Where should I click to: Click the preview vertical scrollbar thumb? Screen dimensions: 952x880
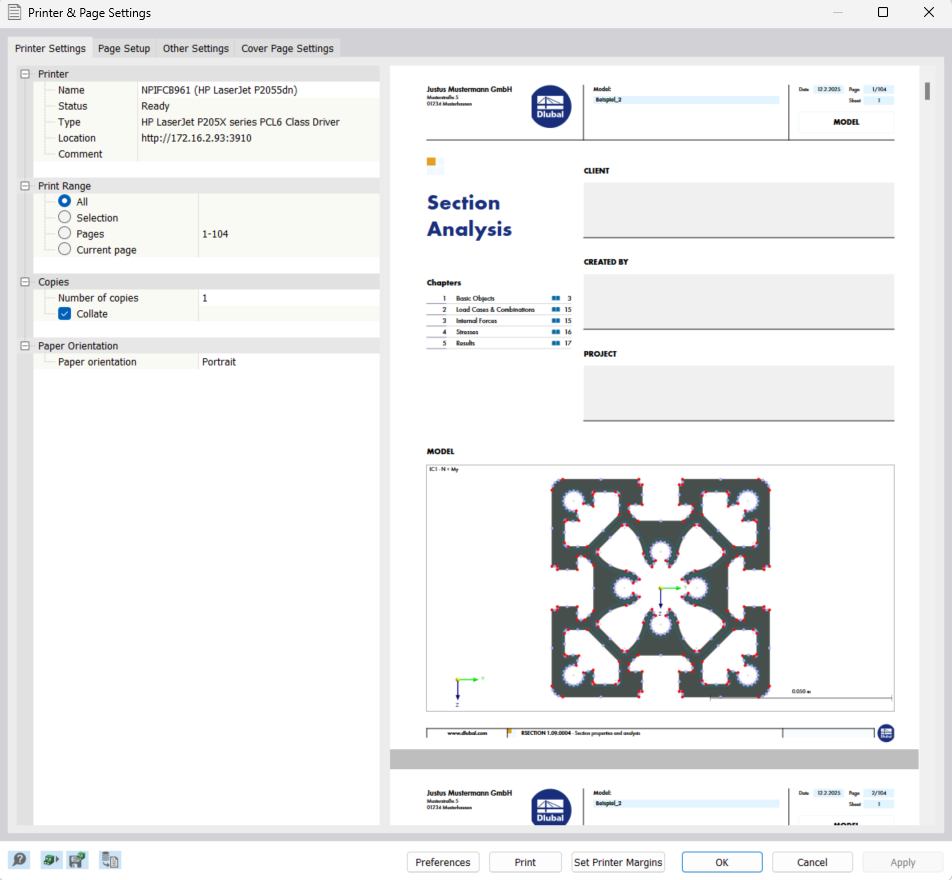927,91
